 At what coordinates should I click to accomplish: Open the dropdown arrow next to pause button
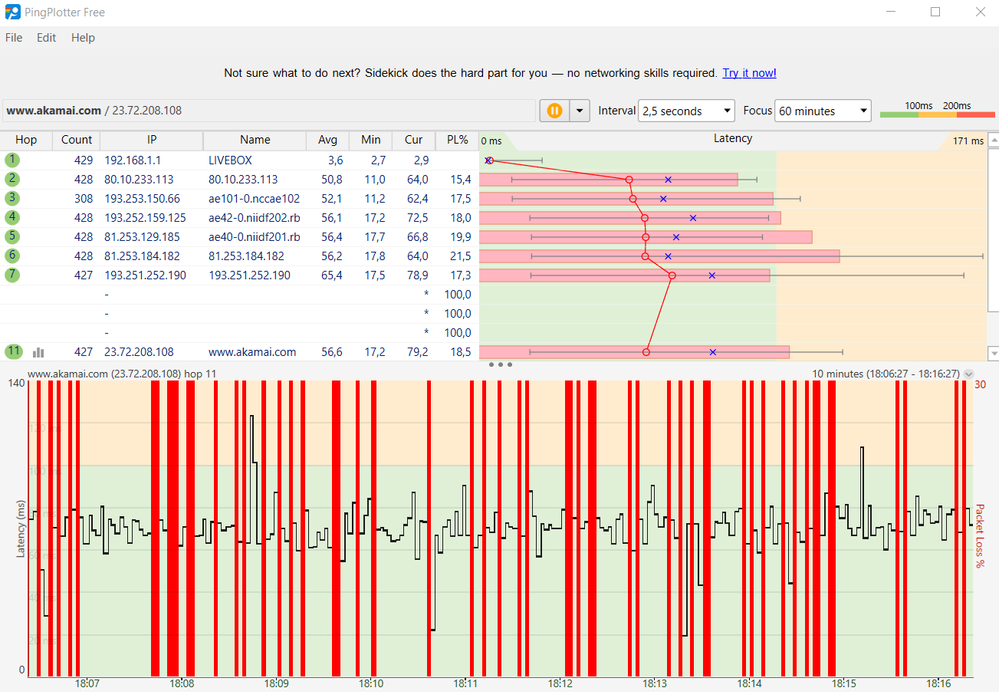pos(579,111)
